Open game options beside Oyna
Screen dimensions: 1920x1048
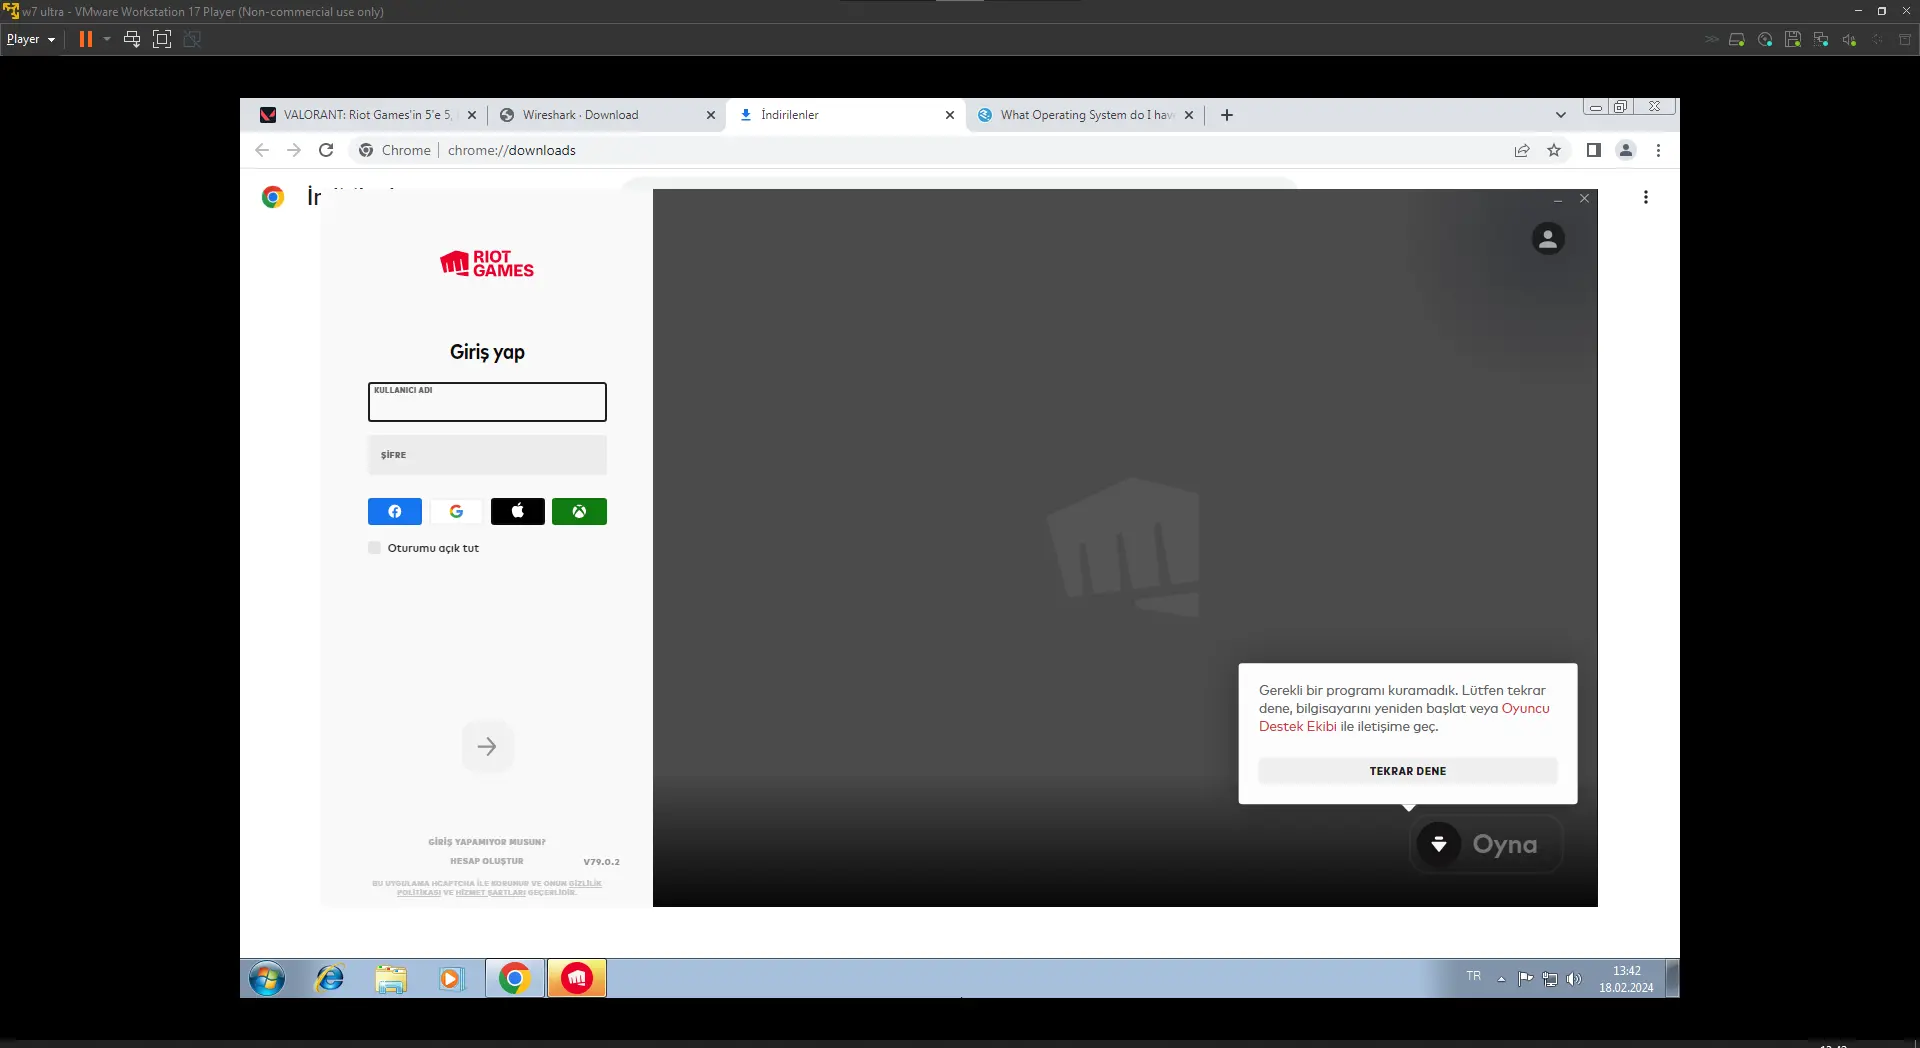(1439, 844)
